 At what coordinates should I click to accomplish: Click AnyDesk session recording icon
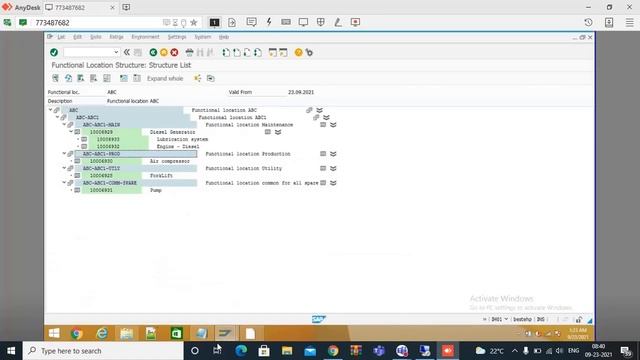(x=355, y=22)
